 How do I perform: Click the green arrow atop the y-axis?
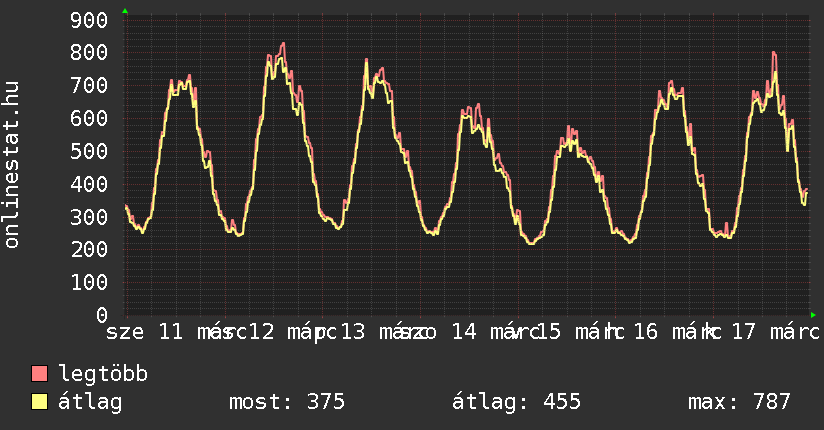point(125,11)
